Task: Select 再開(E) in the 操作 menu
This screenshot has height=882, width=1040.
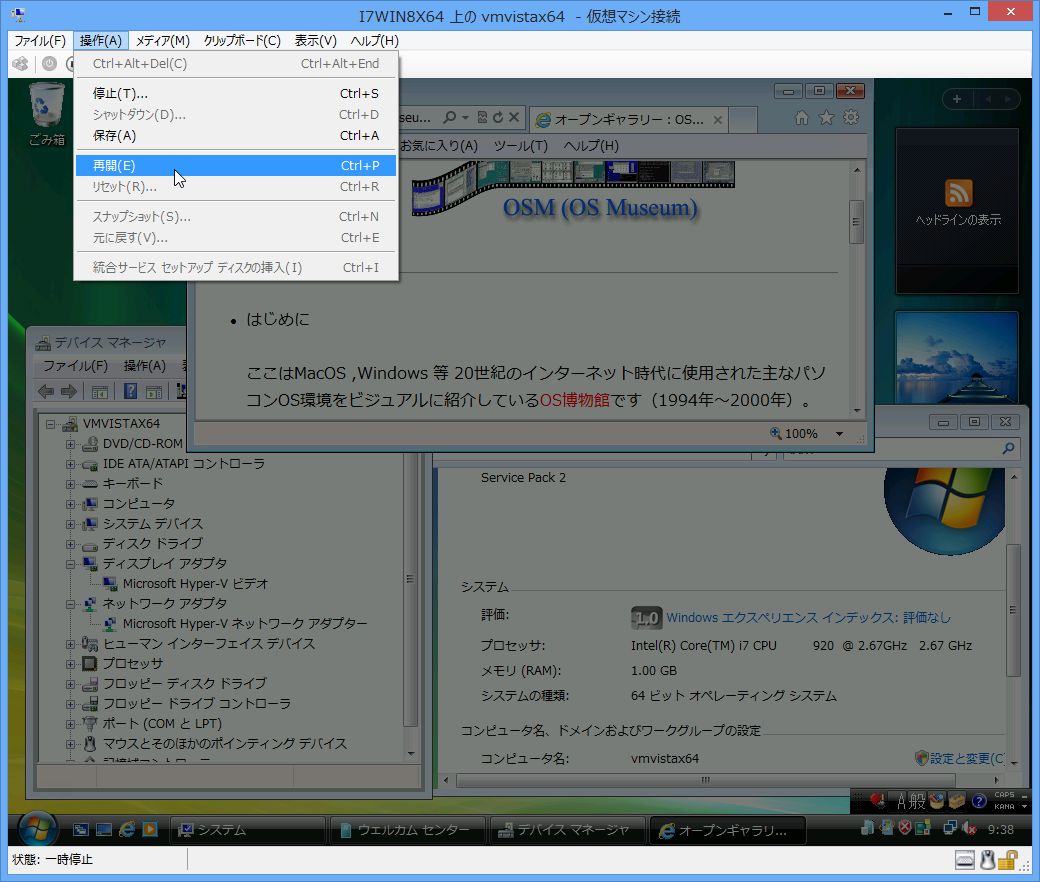Action: point(235,166)
